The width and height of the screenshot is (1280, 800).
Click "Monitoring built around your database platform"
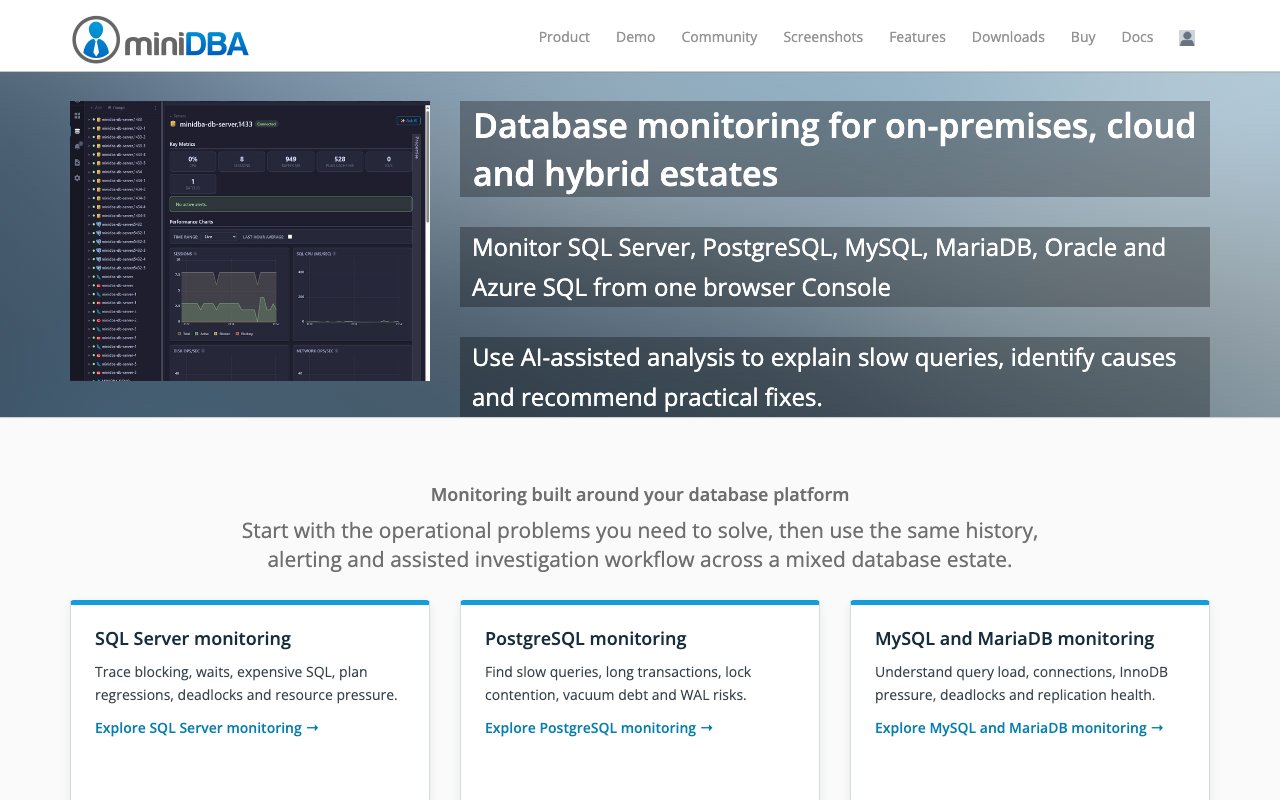[x=640, y=494]
